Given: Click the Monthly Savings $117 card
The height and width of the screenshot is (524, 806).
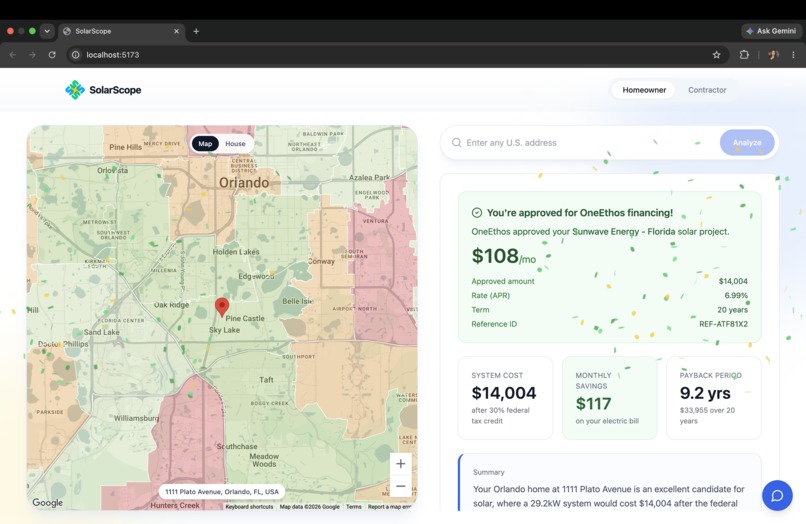Looking at the screenshot, I should 609,398.
